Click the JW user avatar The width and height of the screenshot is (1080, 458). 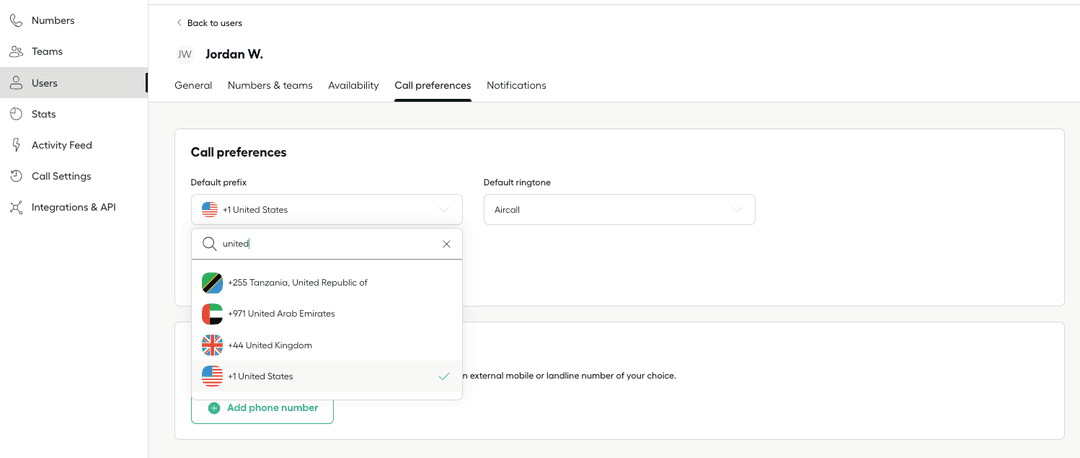[x=185, y=54]
